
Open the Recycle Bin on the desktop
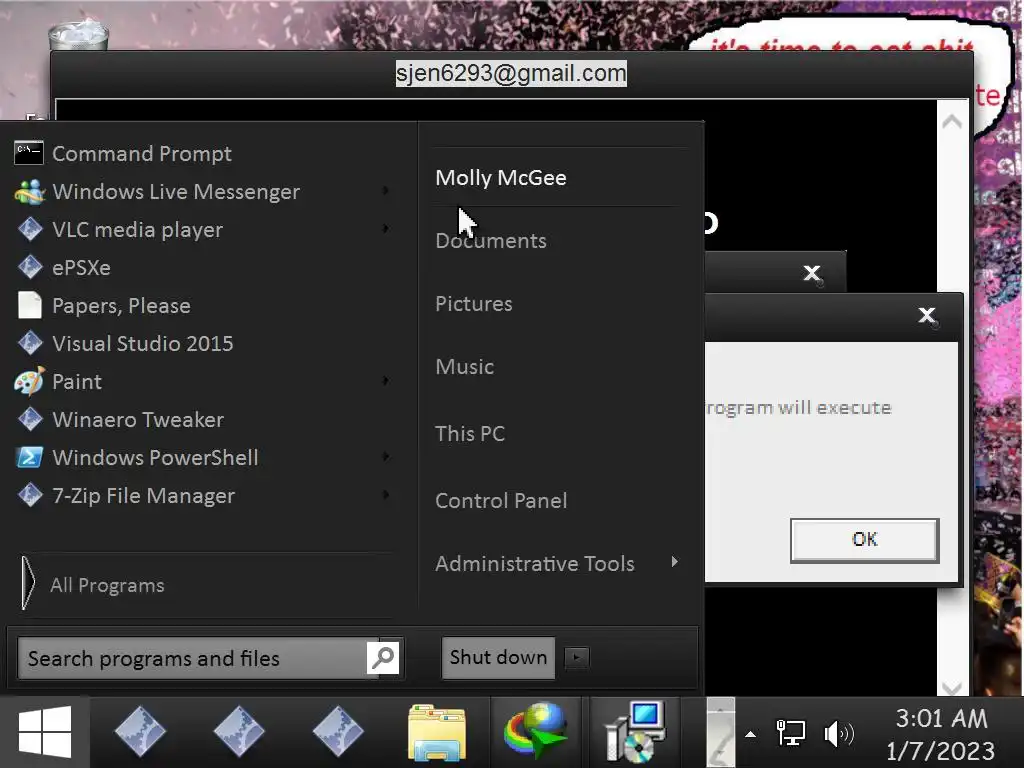[x=78, y=36]
